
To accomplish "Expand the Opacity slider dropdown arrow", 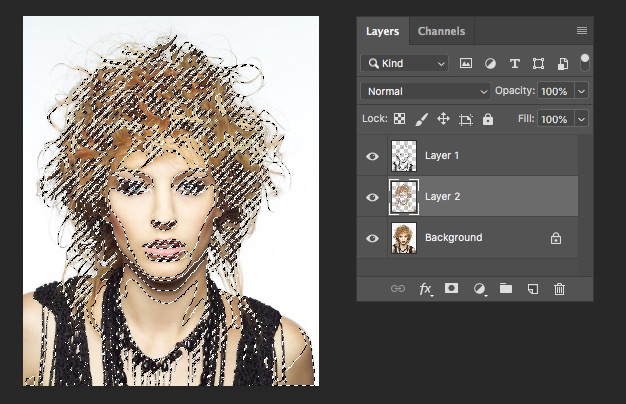I will click(581, 91).
